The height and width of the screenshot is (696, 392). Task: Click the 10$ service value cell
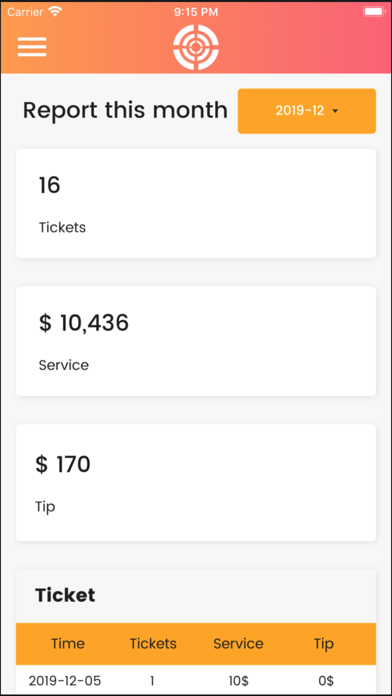[238, 680]
